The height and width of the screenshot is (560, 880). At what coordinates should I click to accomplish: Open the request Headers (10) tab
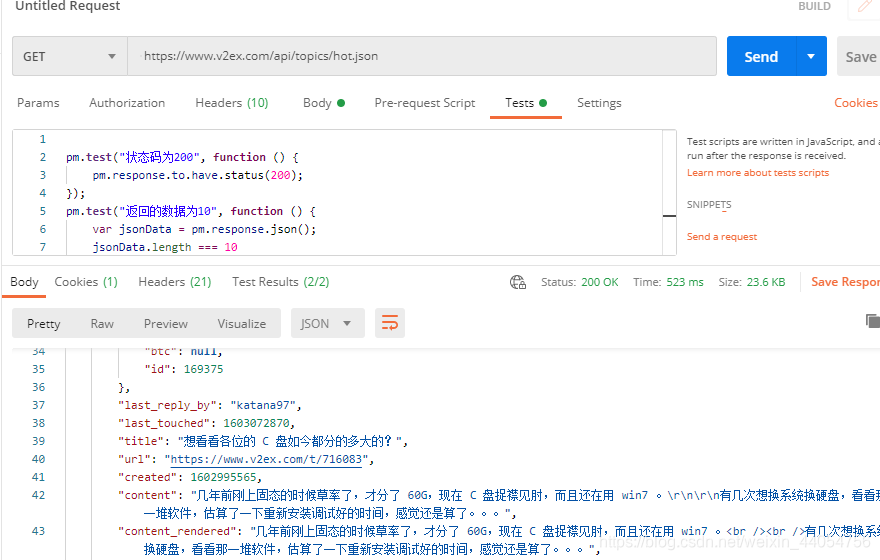pyautogui.click(x=232, y=103)
